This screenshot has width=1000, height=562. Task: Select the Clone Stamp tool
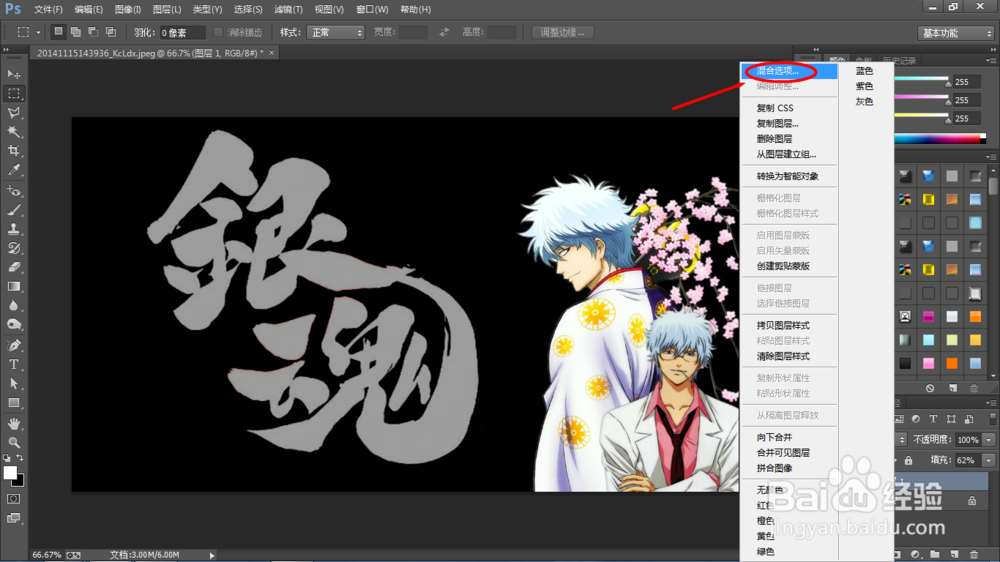pyautogui.click(x=13, y=229)
